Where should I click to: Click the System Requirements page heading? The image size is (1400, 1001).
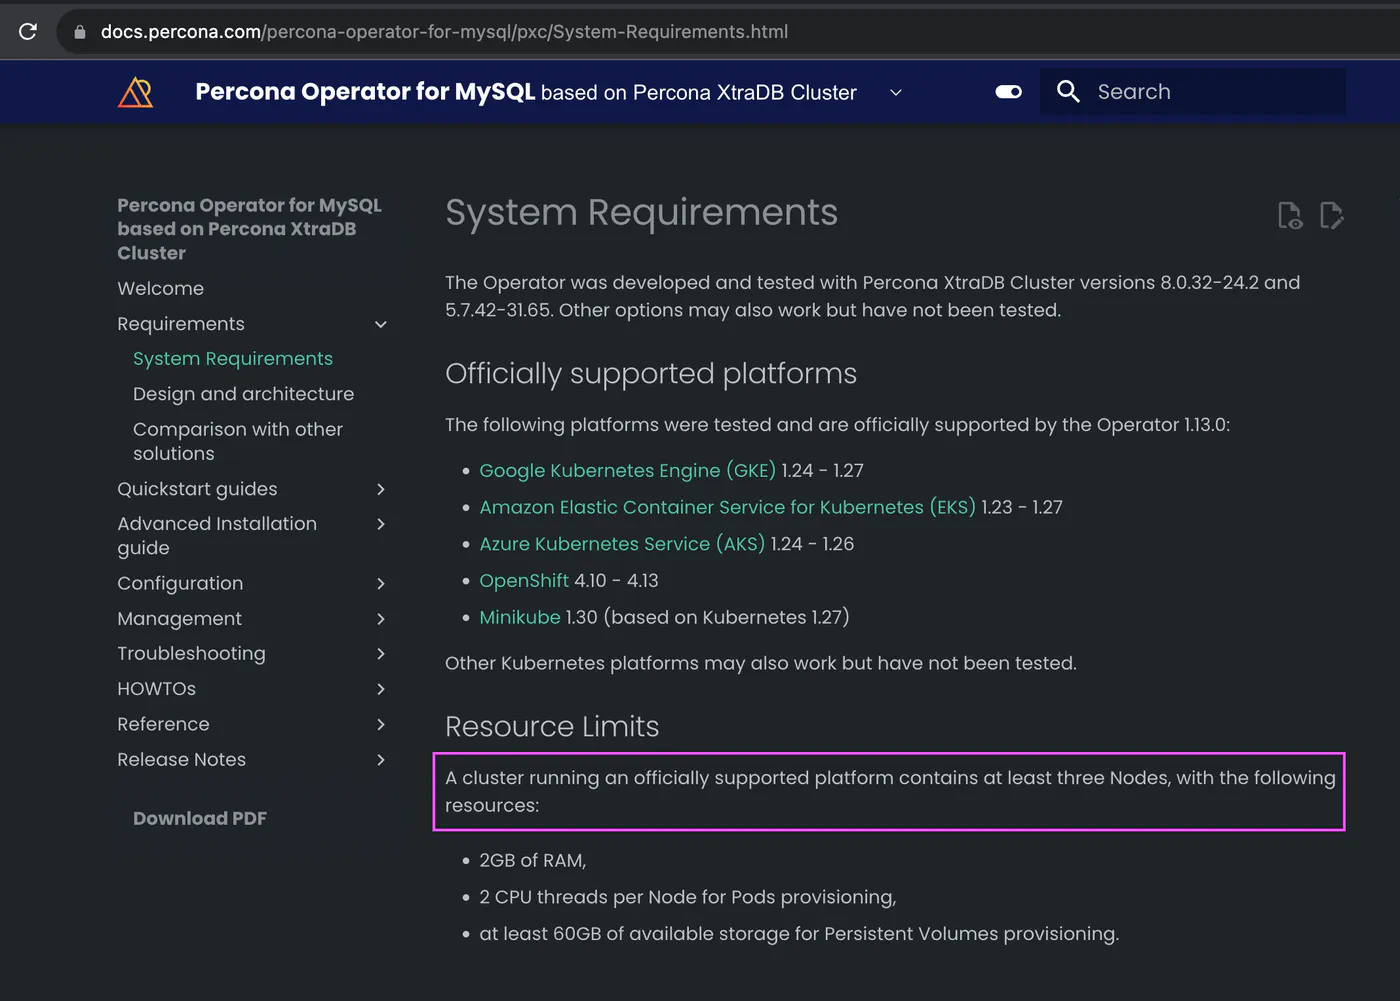(x=641, y=213)
